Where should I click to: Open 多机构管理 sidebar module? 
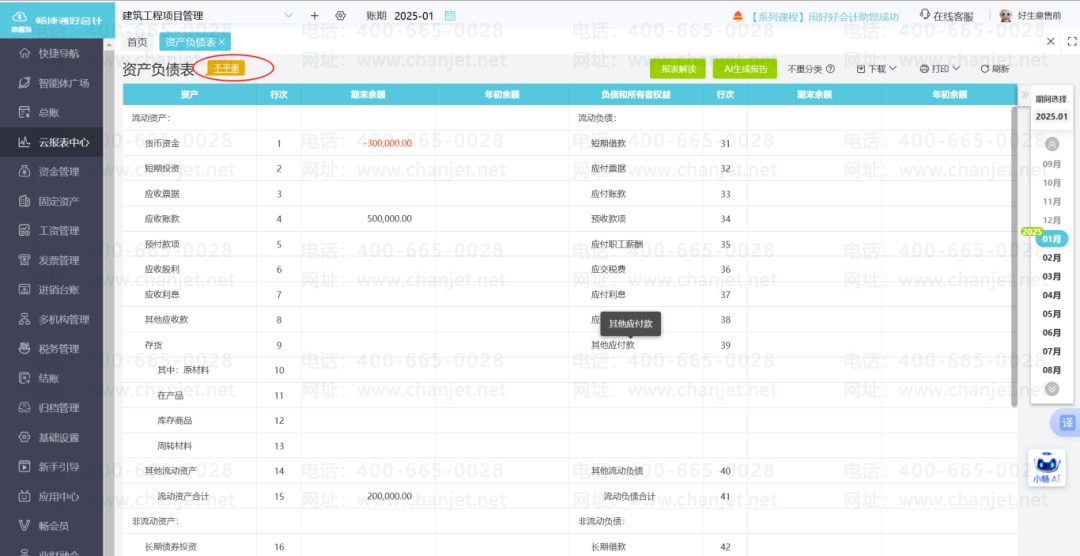[52, 319]
